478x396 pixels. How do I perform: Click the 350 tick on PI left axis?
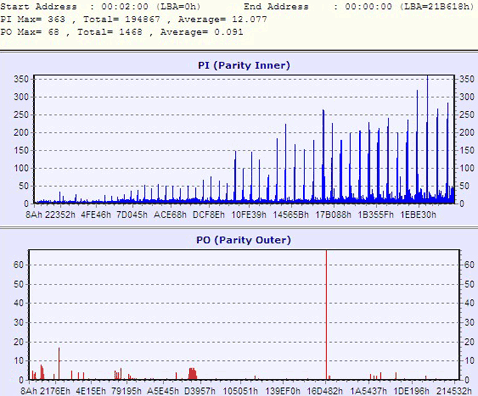pos(21,79)
